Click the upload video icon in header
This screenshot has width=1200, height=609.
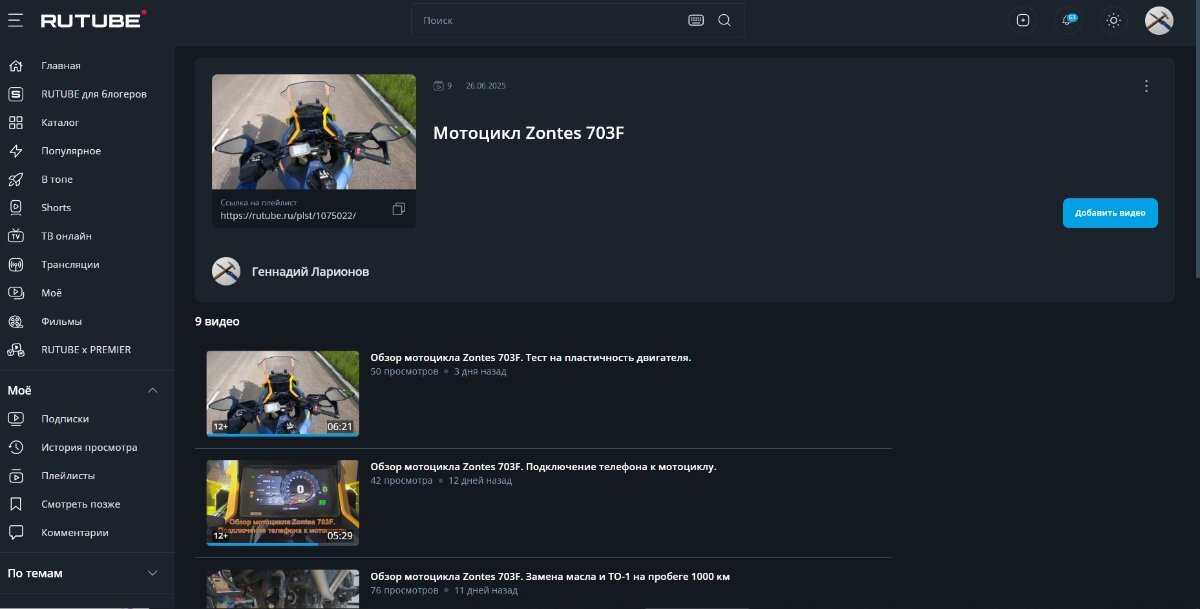tap(1022, 20)
